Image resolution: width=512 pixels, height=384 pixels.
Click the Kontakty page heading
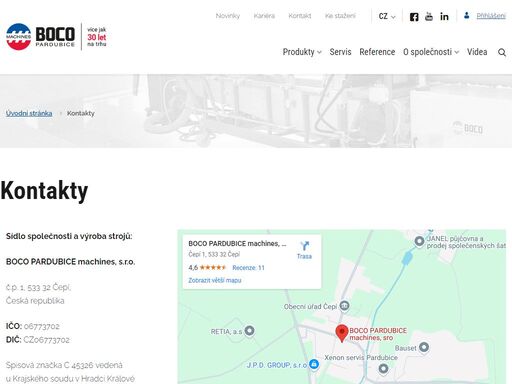pos(44,191)
